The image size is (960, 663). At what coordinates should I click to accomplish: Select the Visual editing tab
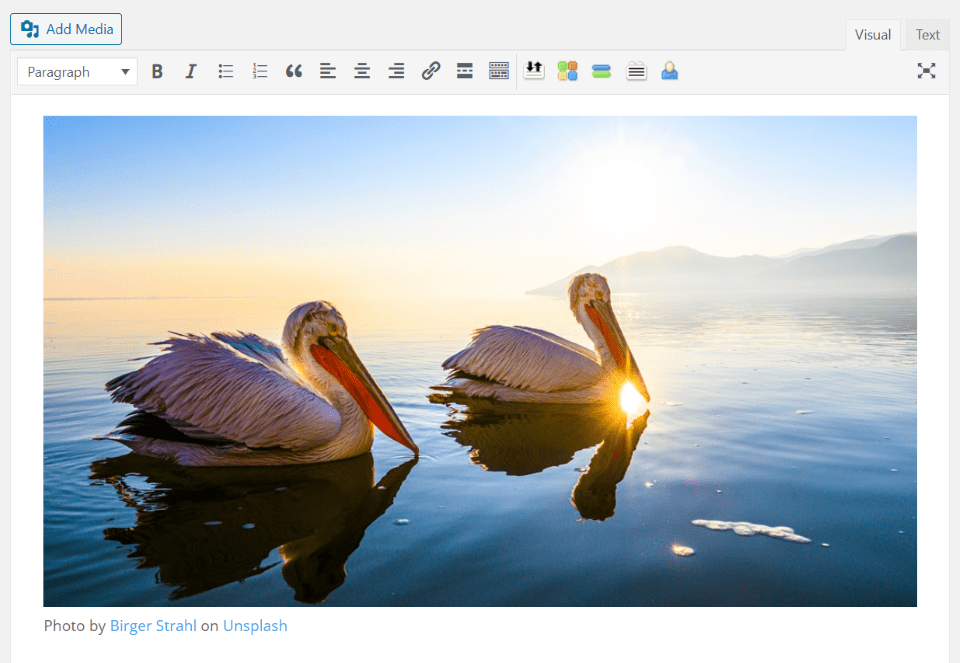(x=873, y=34)
